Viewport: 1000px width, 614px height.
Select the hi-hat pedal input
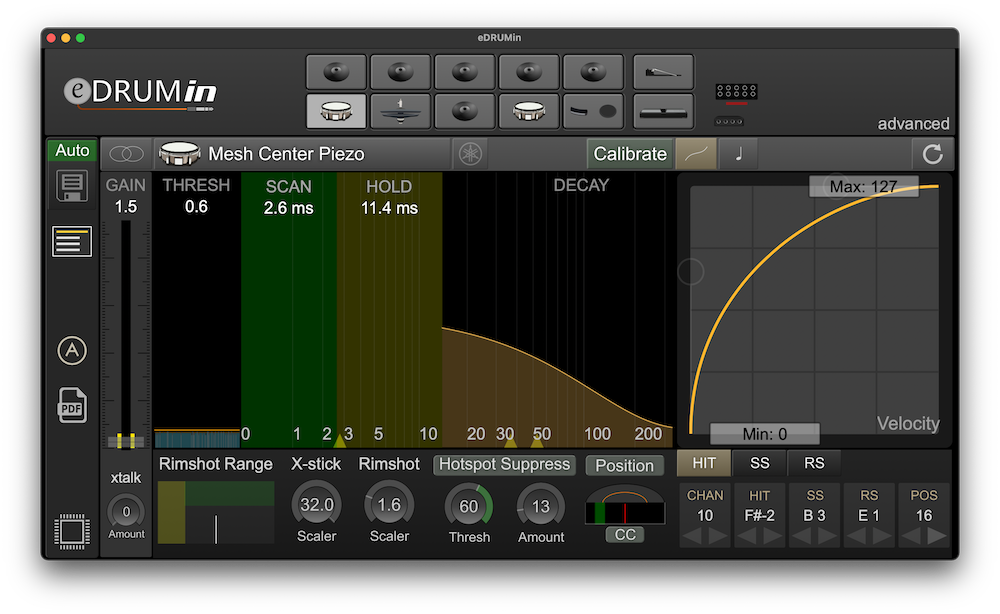point(663,72)
